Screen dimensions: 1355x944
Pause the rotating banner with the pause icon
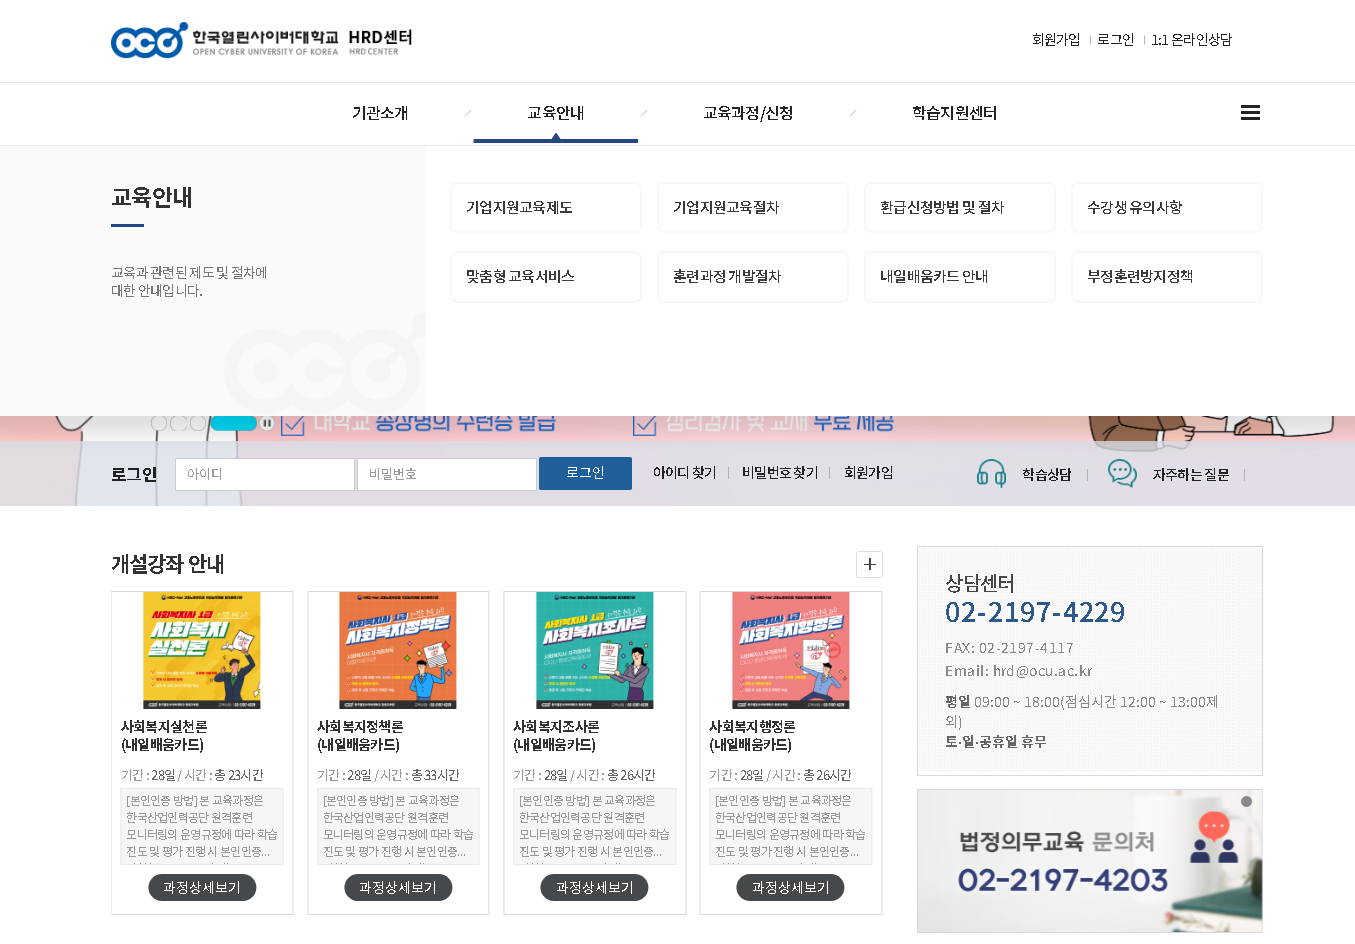[266, 423]
